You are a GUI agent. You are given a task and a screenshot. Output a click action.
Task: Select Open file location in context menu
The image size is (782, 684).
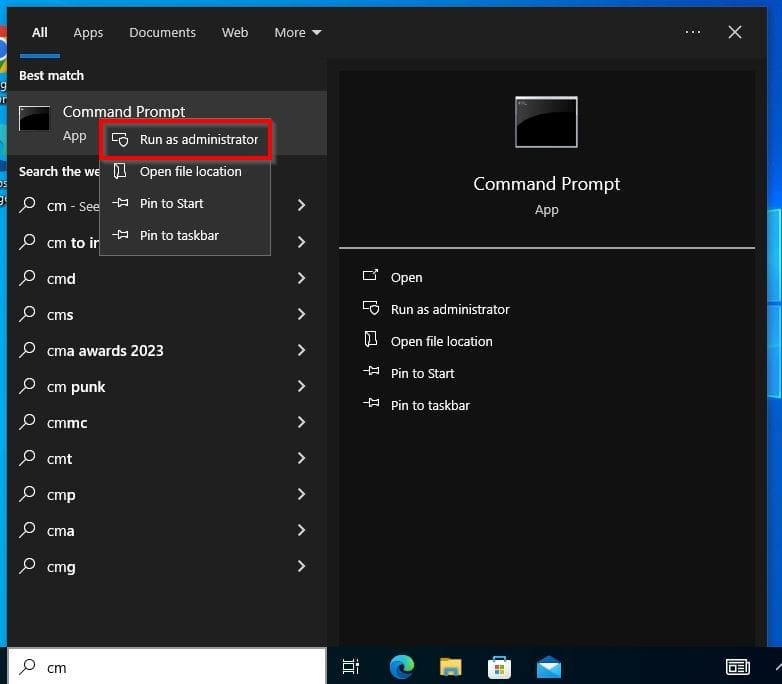190,172
